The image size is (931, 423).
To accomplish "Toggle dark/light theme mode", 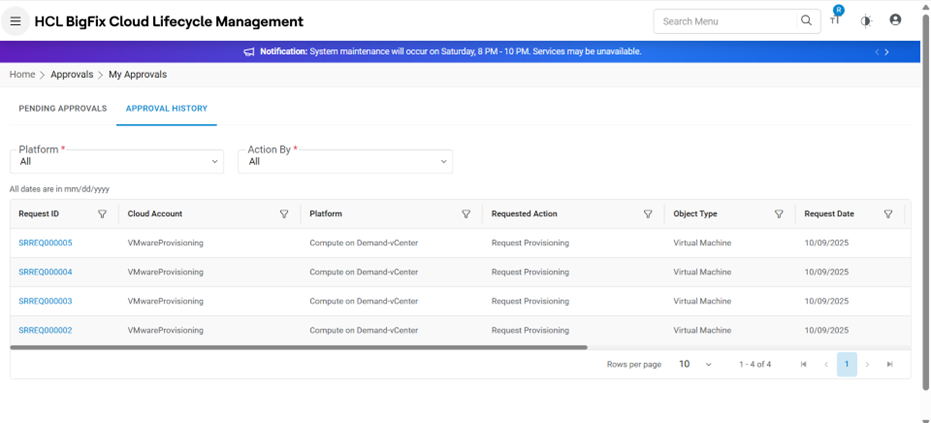I will [x=866, y=21].
